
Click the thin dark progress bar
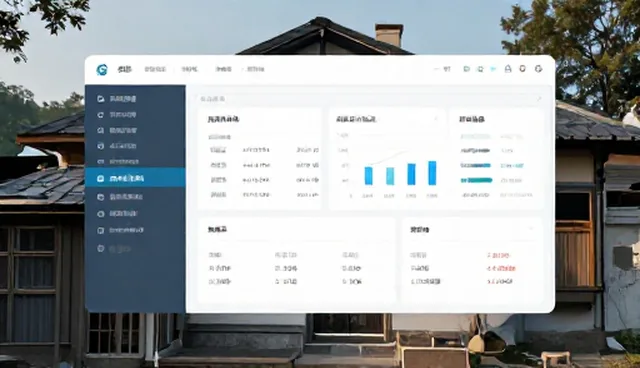[475, 151]
